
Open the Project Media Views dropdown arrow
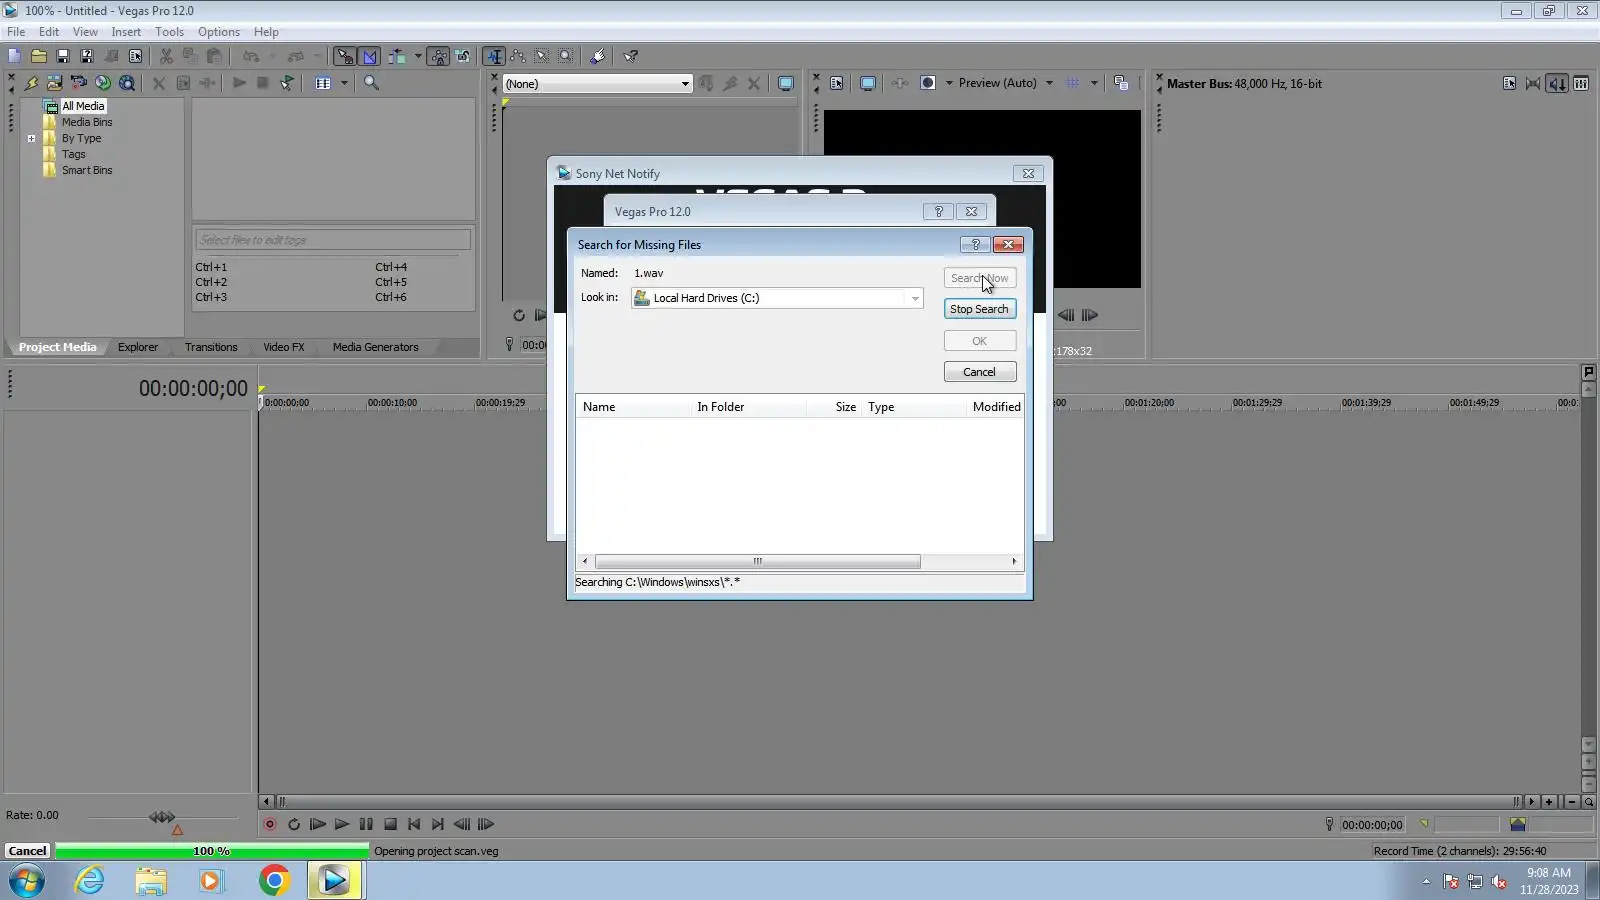click(x=344, y=83)
